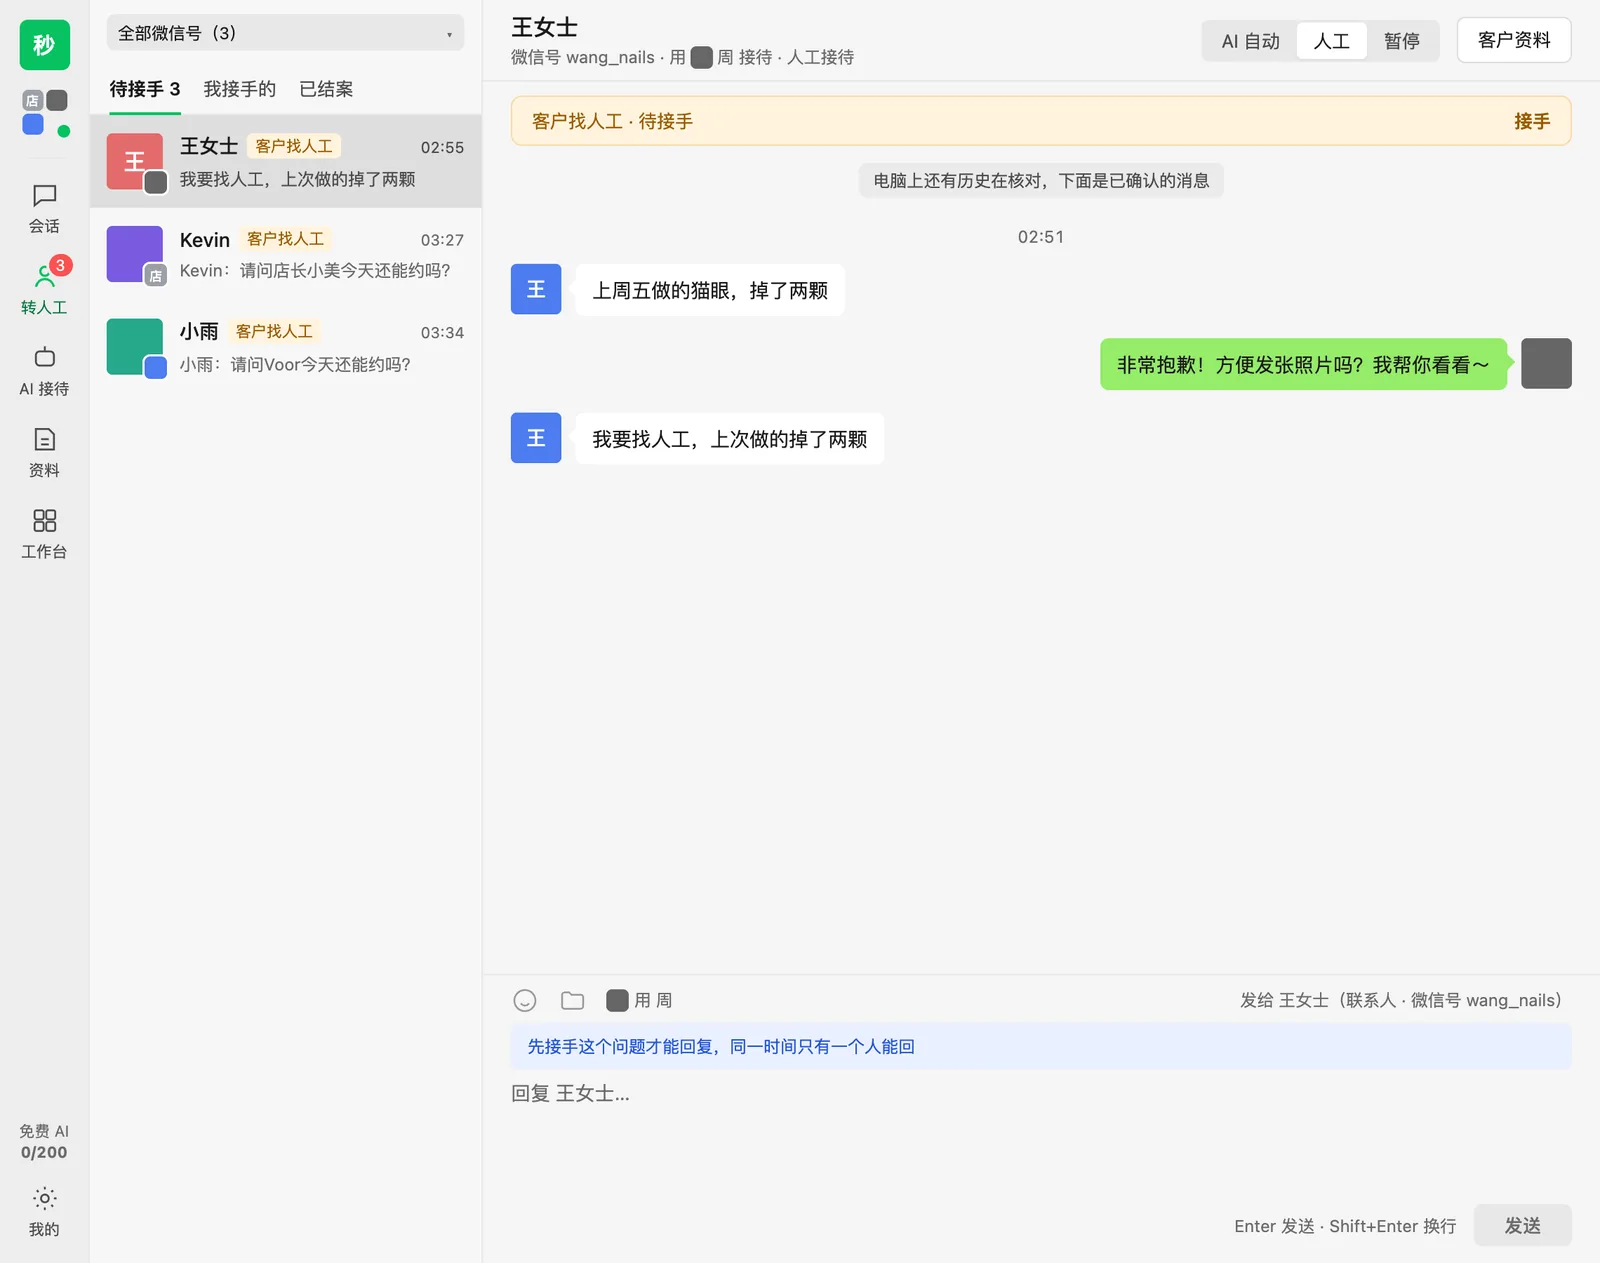Click the message 上周五做的猫眼，掉了两颗

[x=710, y=290]
